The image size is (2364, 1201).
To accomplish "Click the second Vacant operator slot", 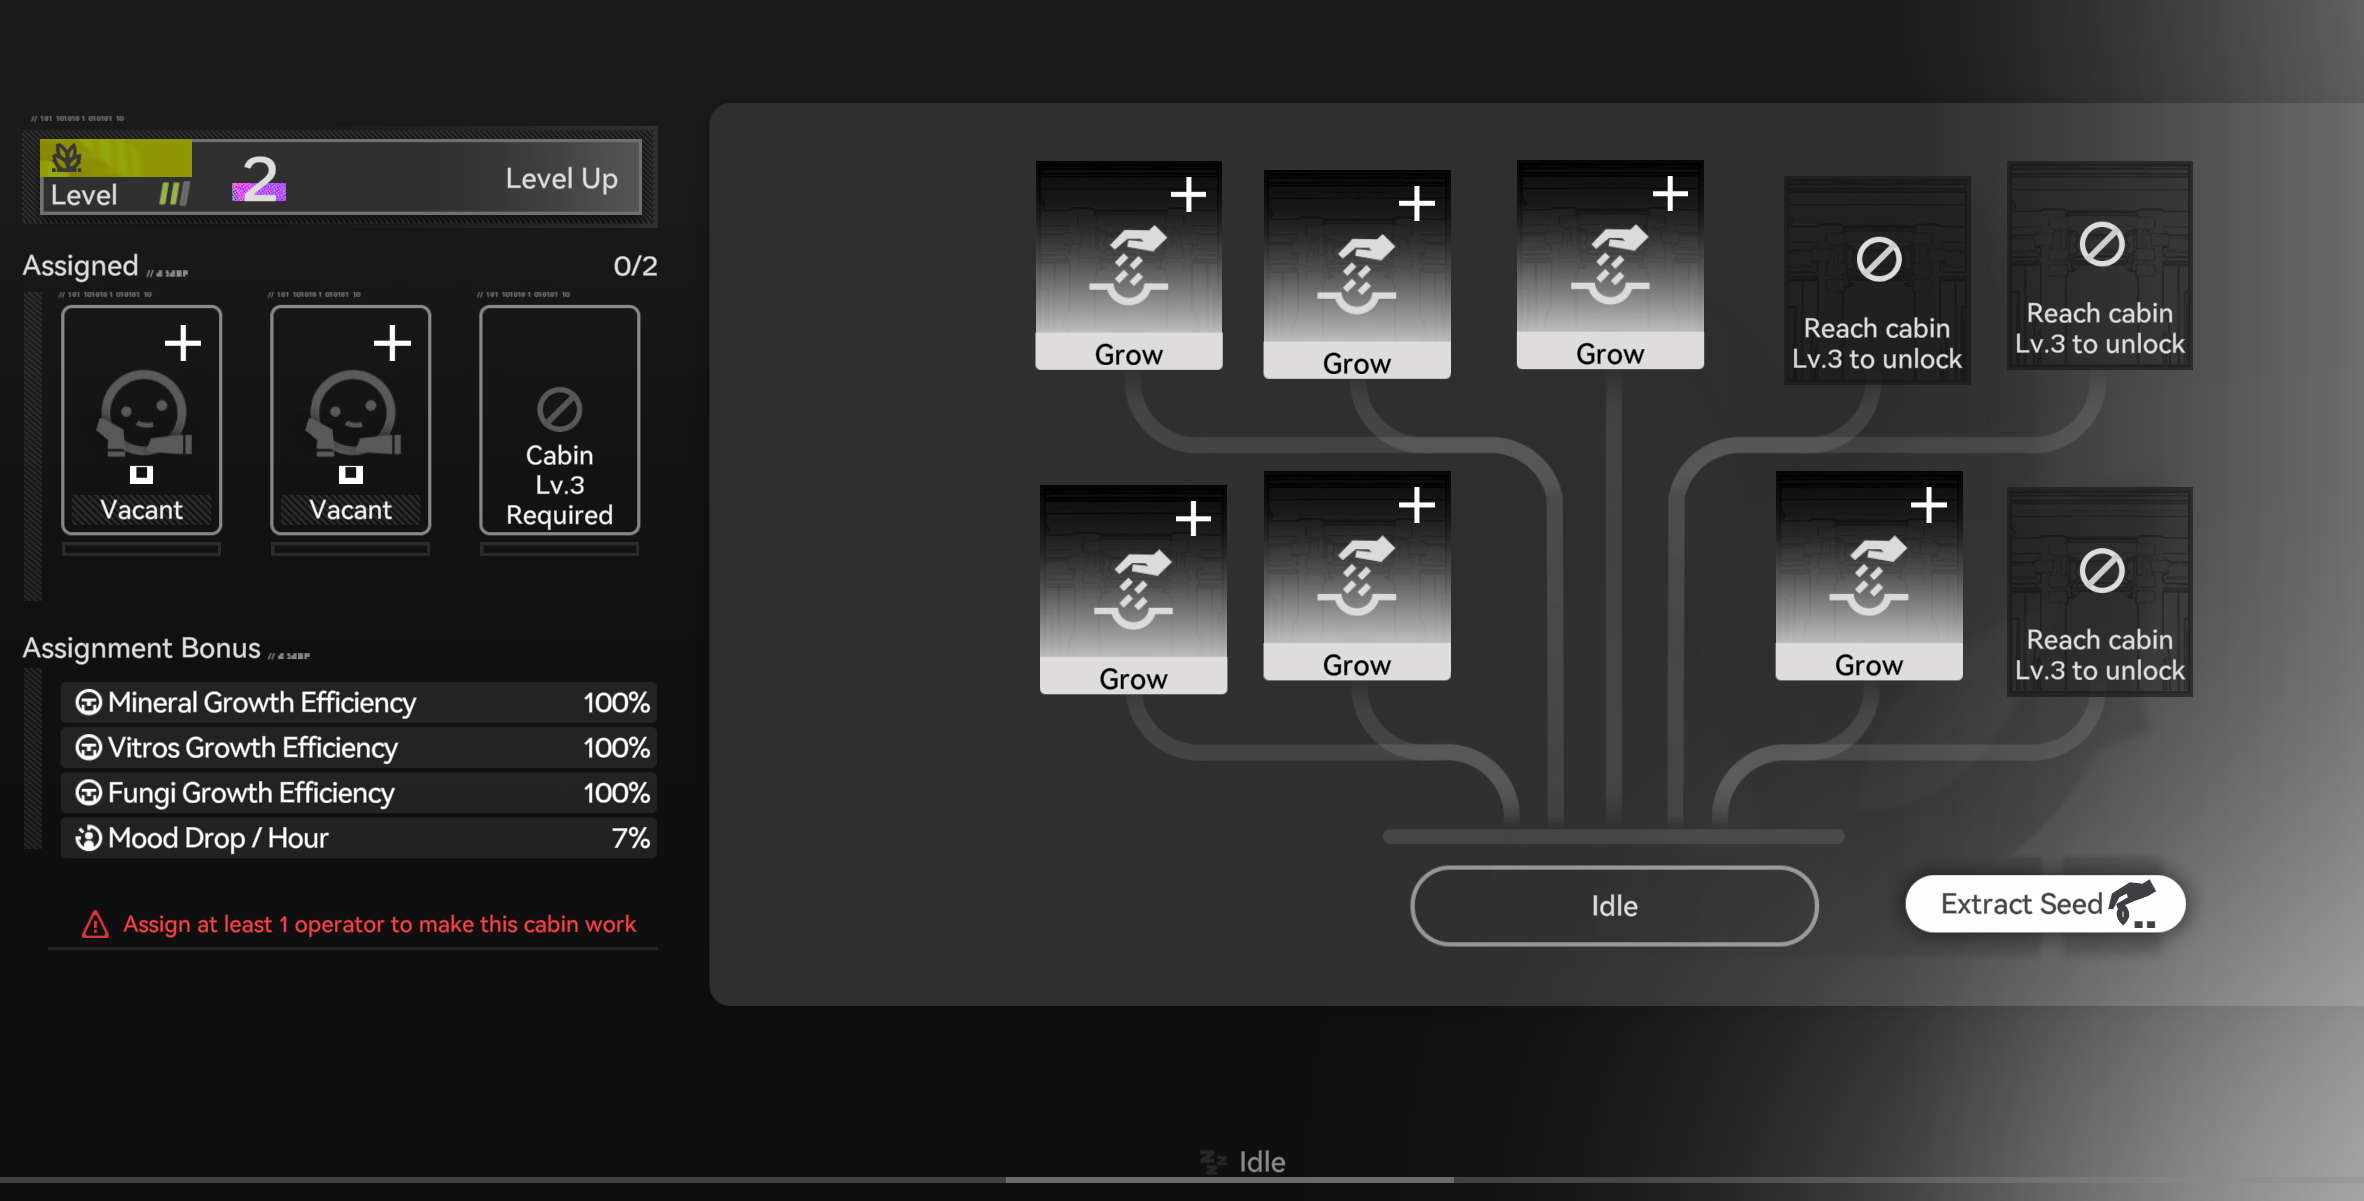I will click(x=350, y=420).
